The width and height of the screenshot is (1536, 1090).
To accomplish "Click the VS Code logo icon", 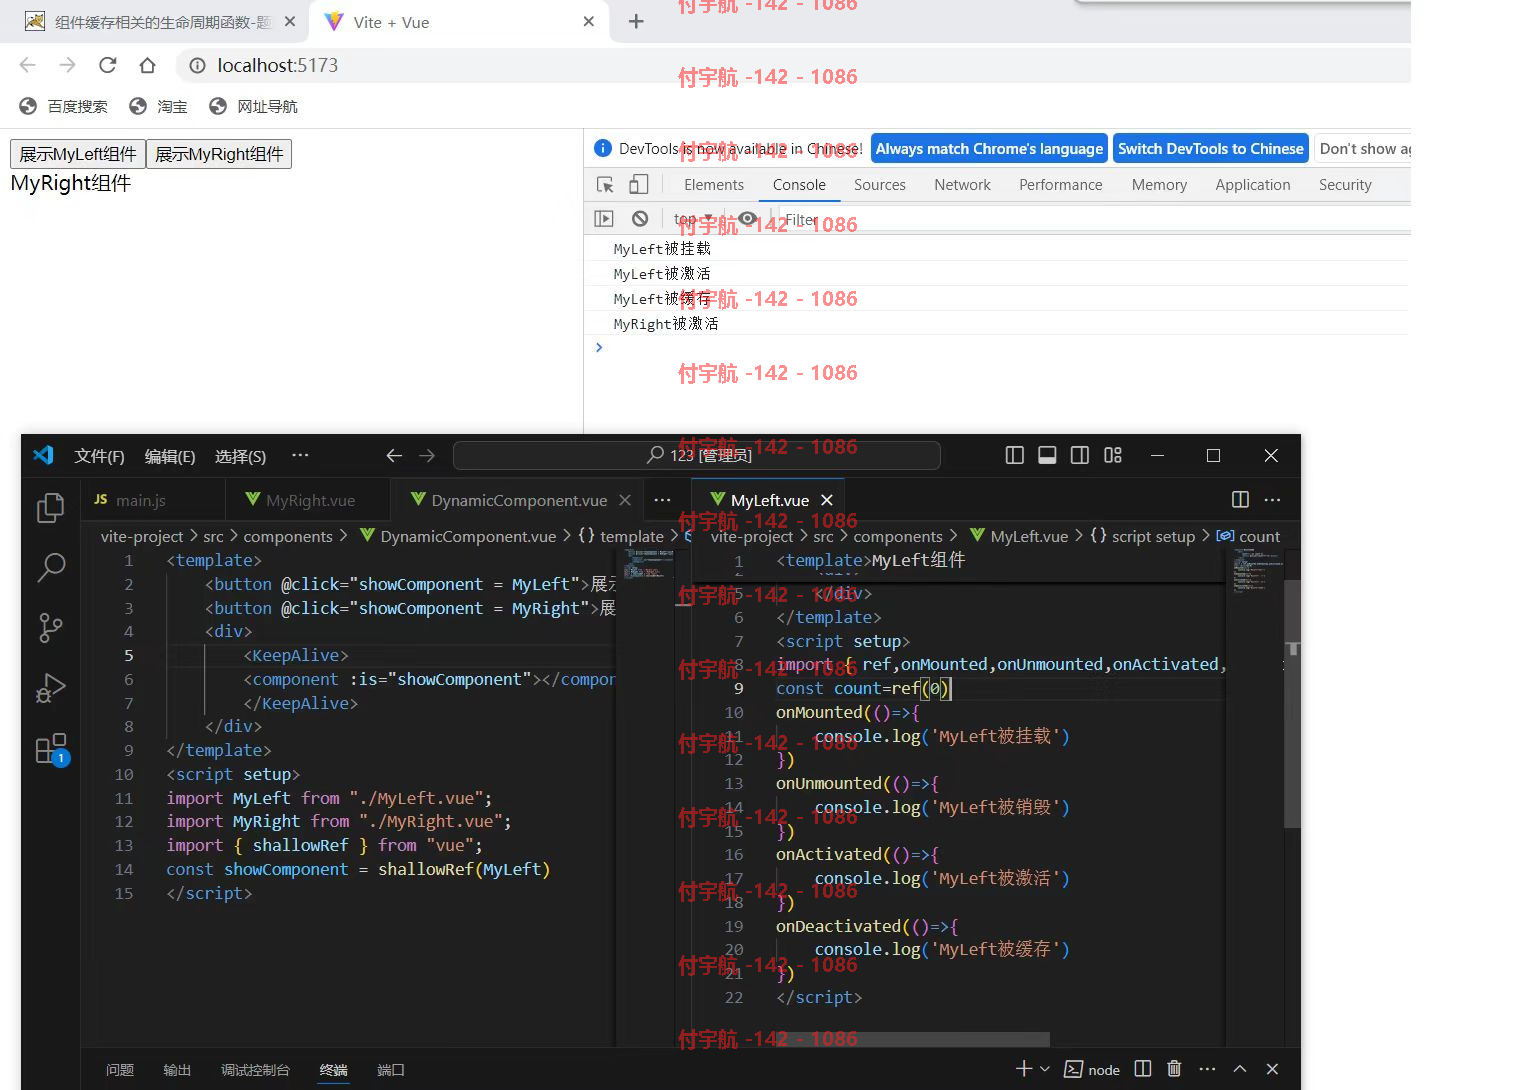I will point(43,455).
